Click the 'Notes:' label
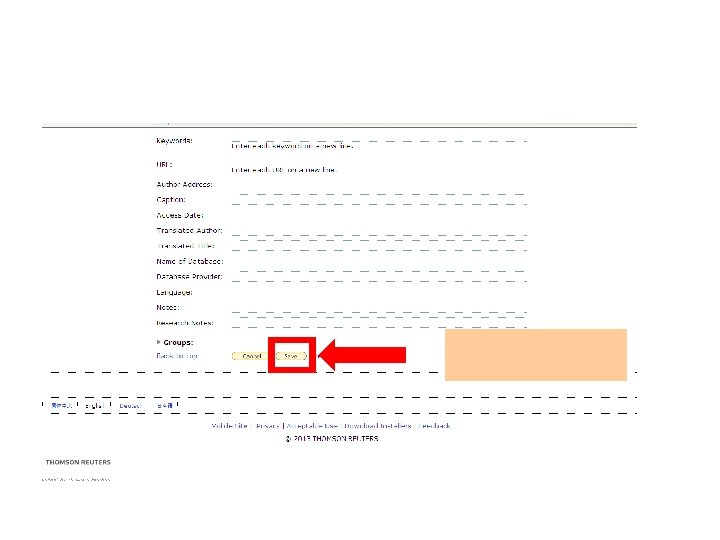Viewport: 720px width, 540px height. click(x=168, y=308)
